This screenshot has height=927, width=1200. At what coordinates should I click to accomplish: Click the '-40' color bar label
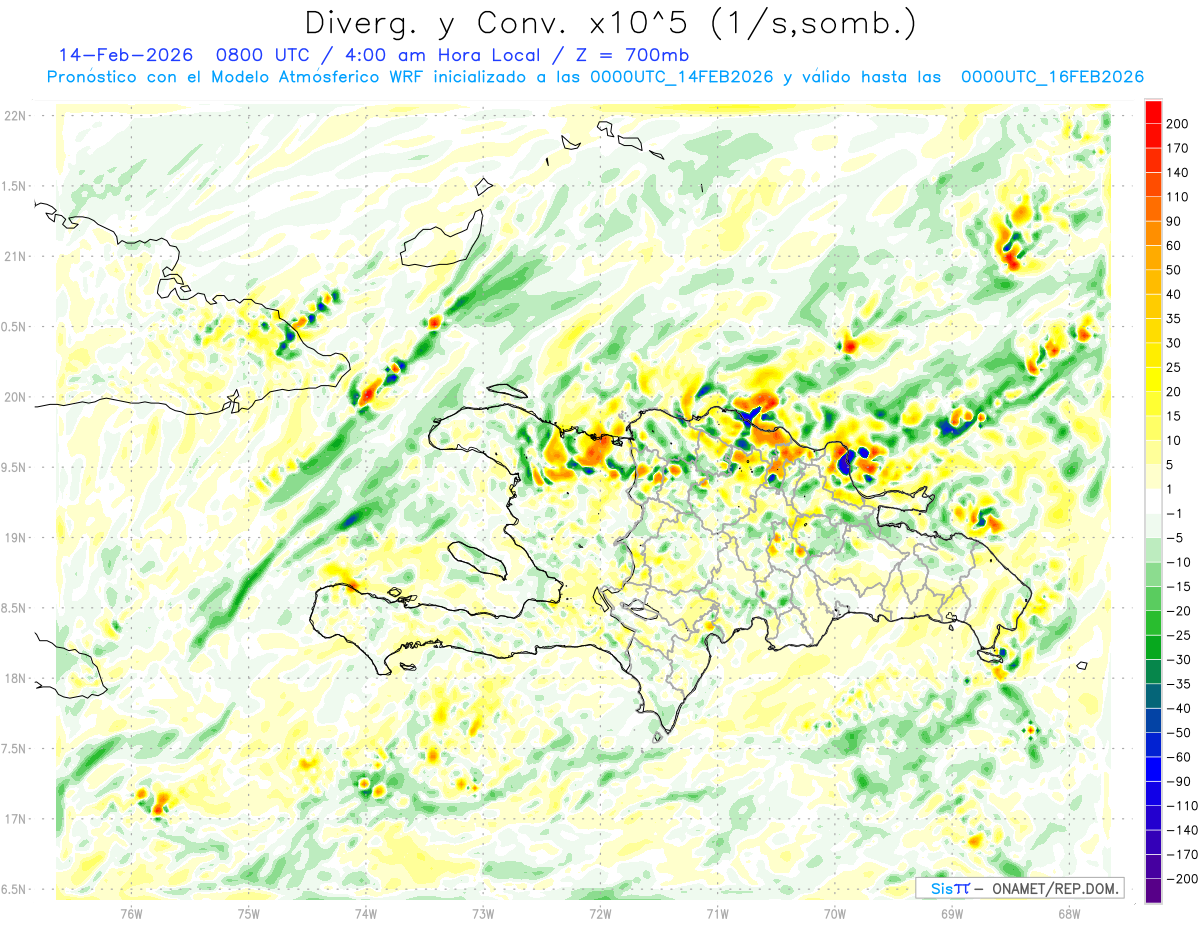(x=1178, y=709)
